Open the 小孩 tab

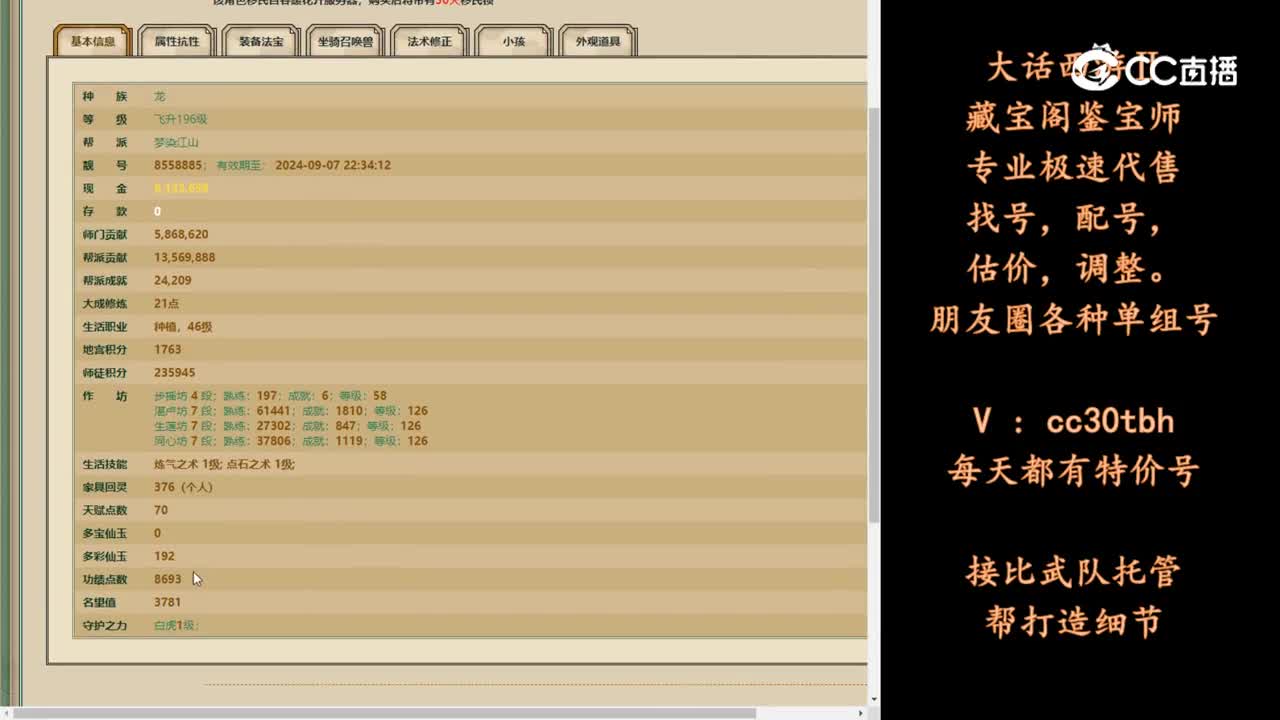click(x=514, y=41)
